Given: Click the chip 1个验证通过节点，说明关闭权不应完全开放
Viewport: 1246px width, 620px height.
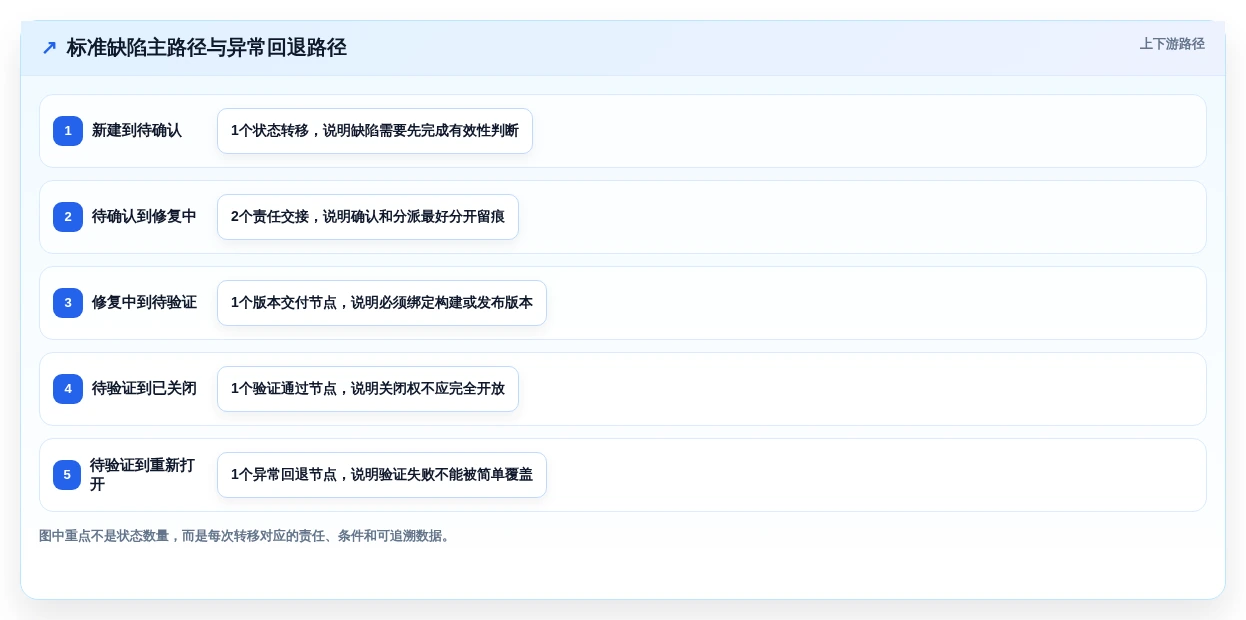Looking at the screenshot, I should [x=368, y=389].
